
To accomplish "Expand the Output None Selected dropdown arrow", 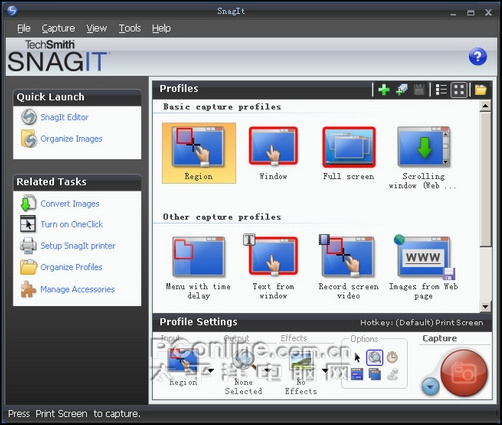I will [x=267, y=371].
